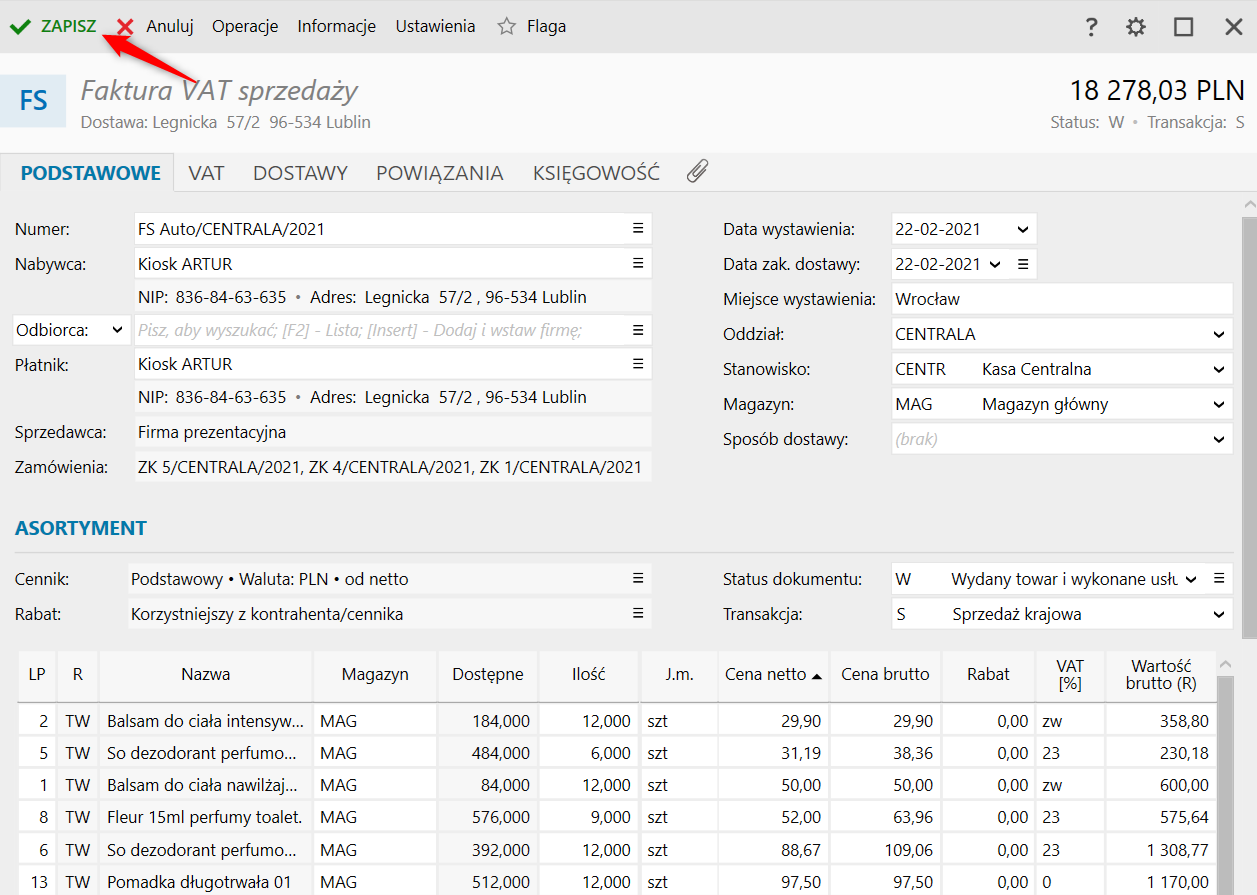Expand the Data wystawienia date dropdown
1257x895 pixels.
[x=1022, y=230]
